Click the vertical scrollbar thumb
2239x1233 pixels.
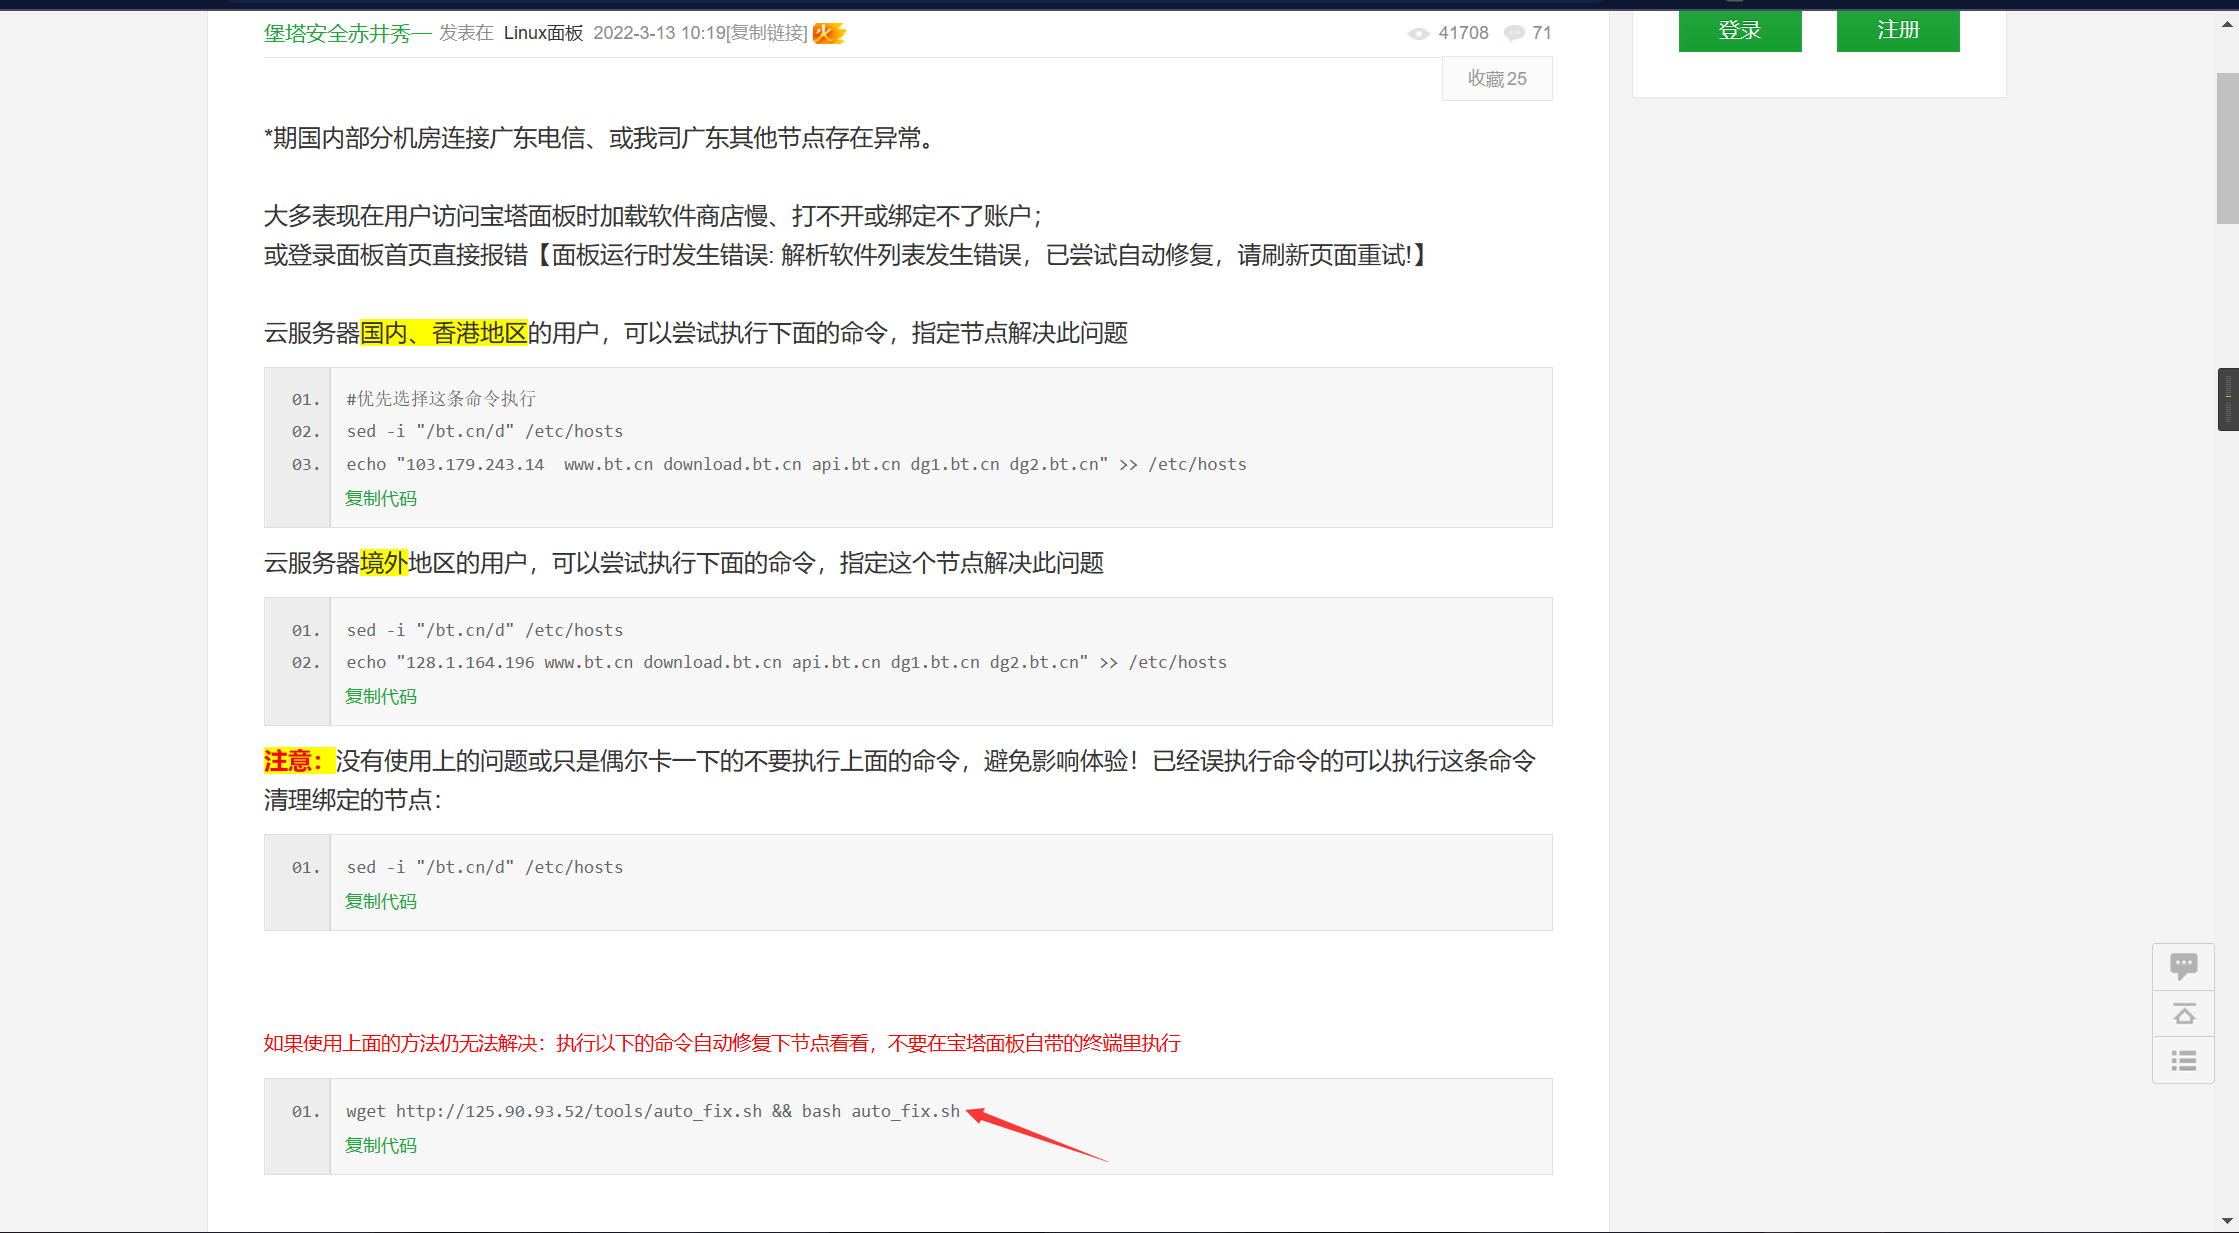coord(2228,148)
